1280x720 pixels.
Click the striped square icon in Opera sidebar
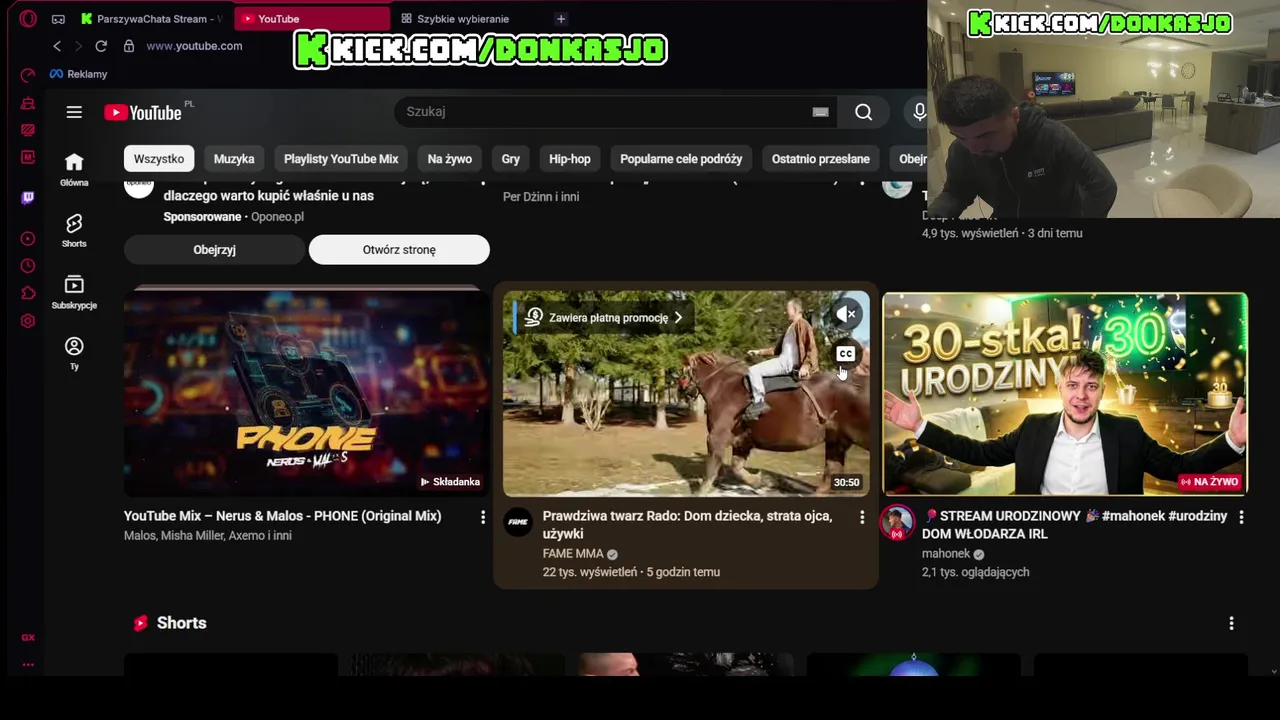(x=28, y=130)
